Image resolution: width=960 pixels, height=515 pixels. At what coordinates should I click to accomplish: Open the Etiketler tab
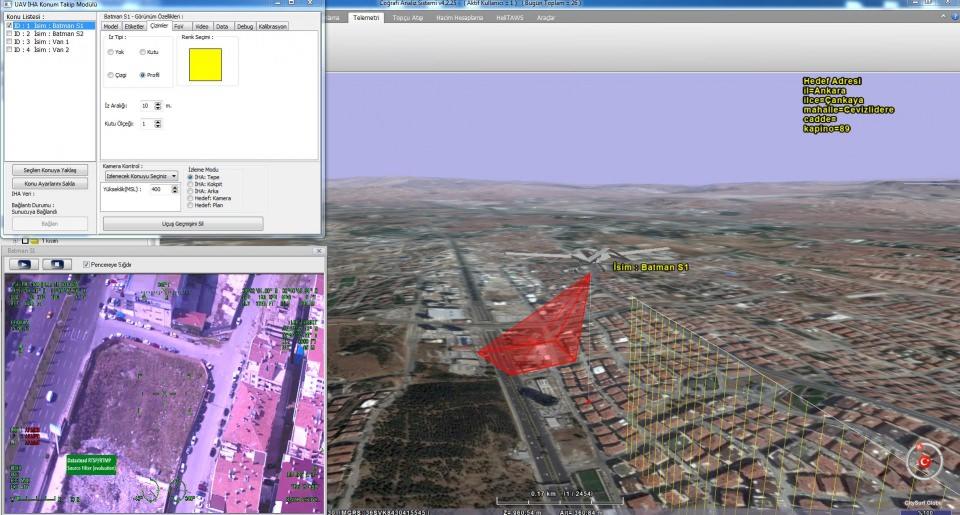[134, 27]
